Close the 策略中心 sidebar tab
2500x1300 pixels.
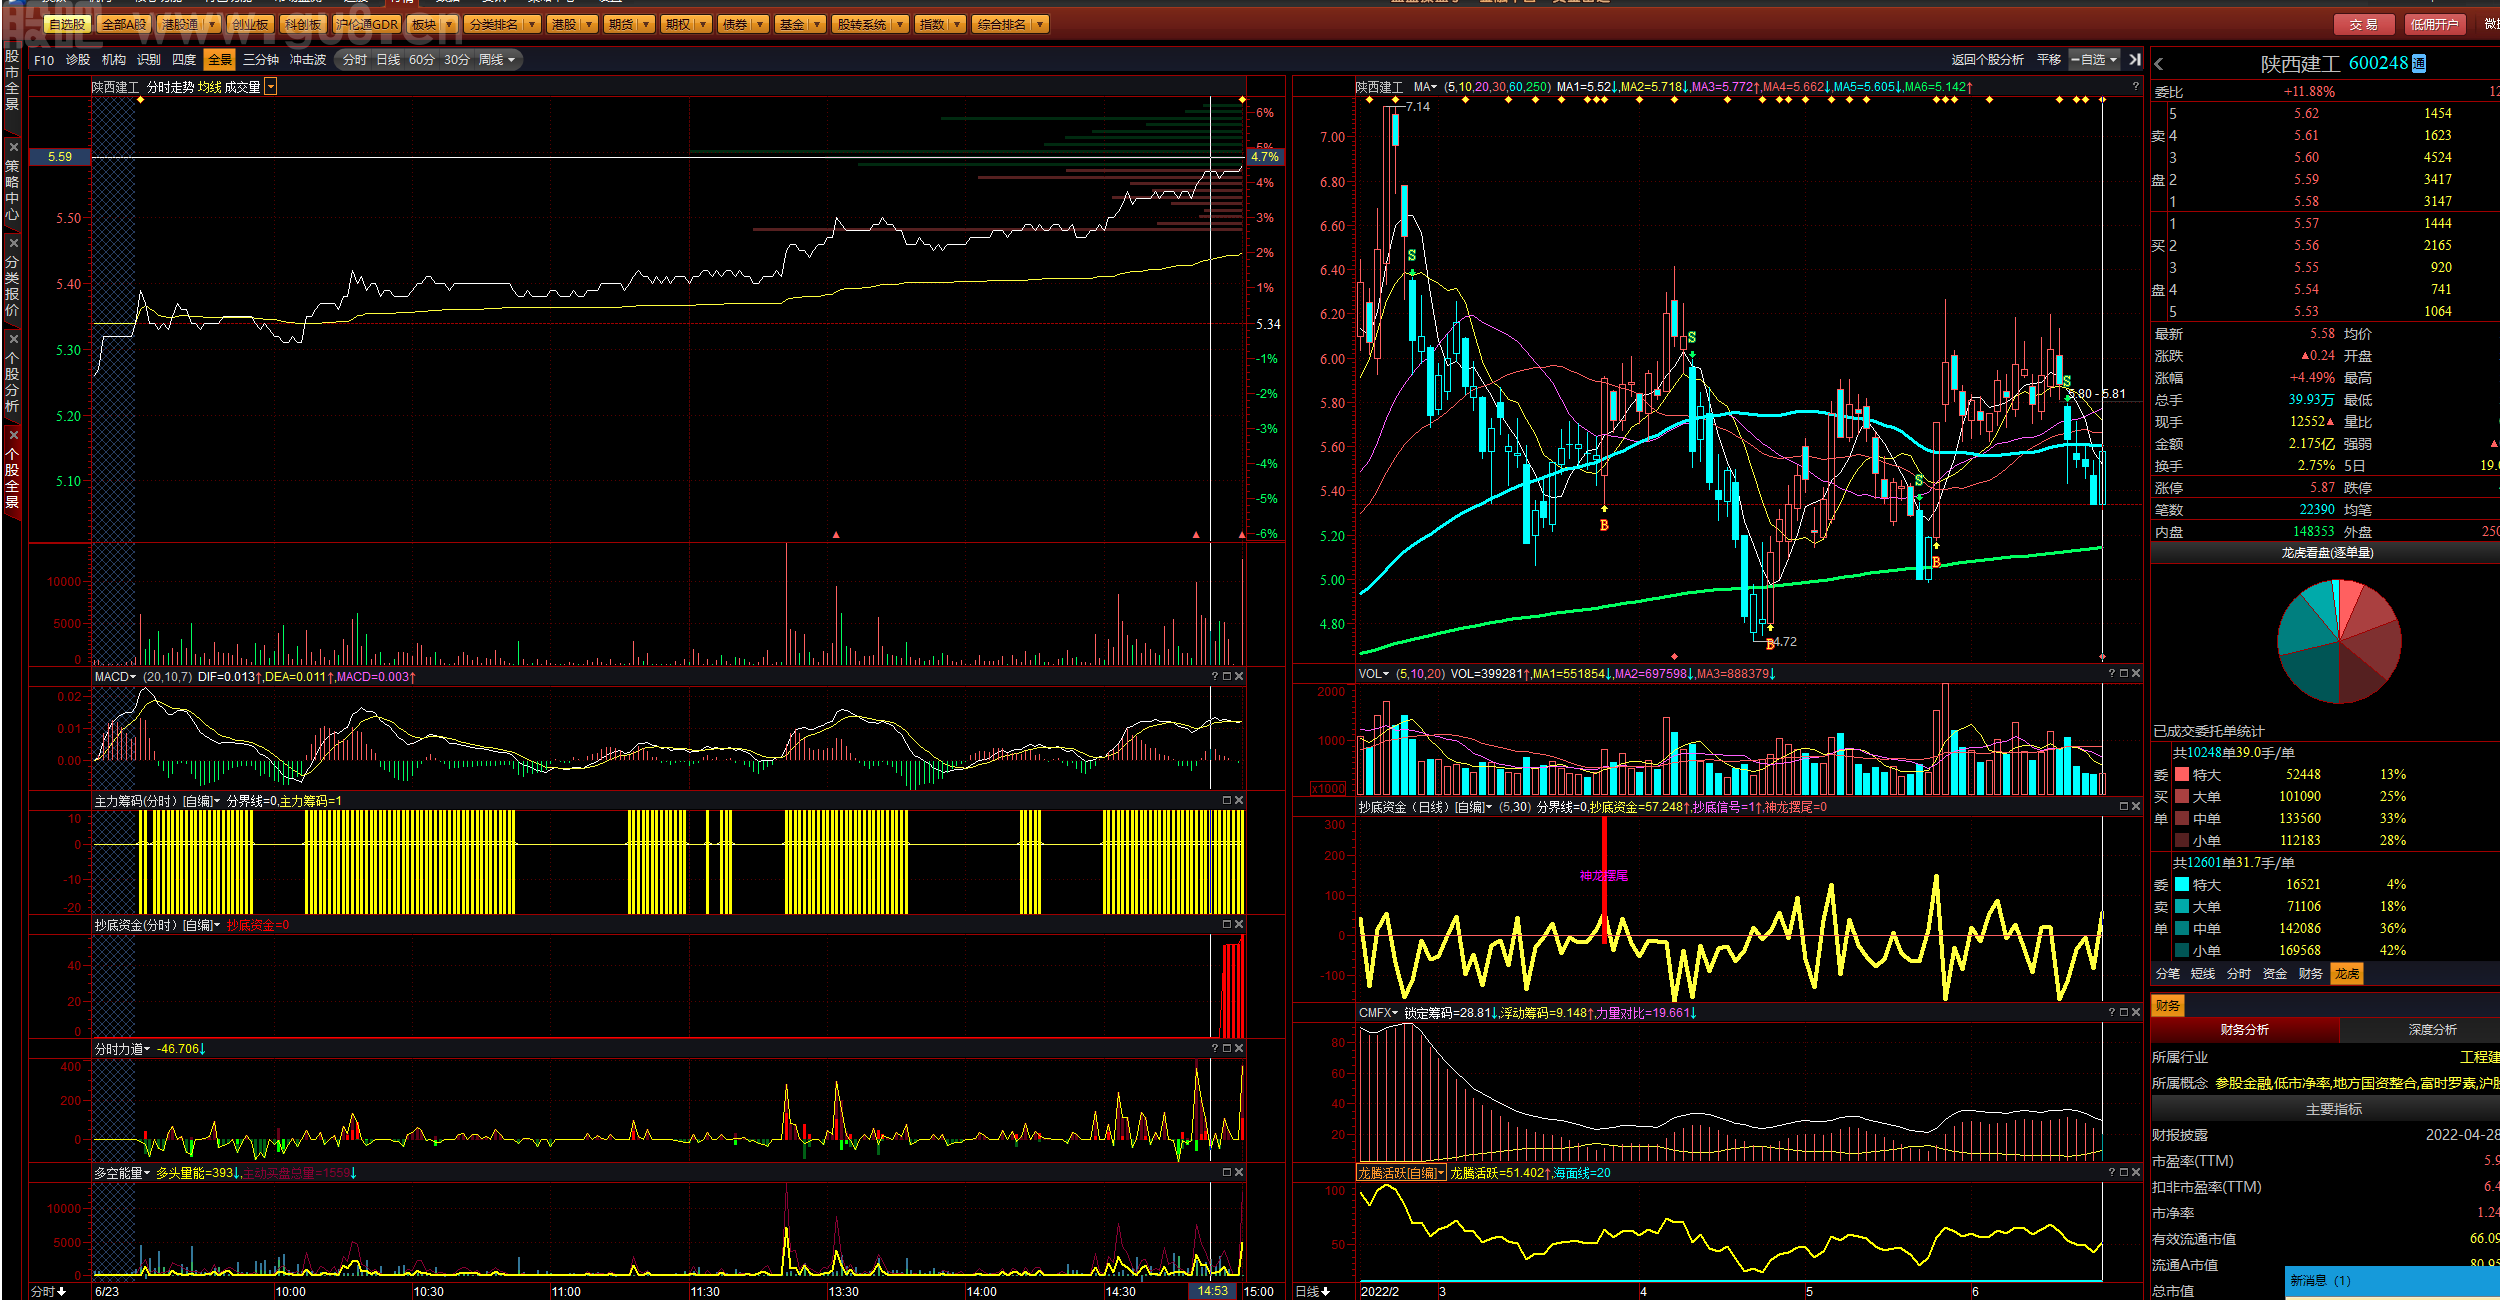(13, 147)
